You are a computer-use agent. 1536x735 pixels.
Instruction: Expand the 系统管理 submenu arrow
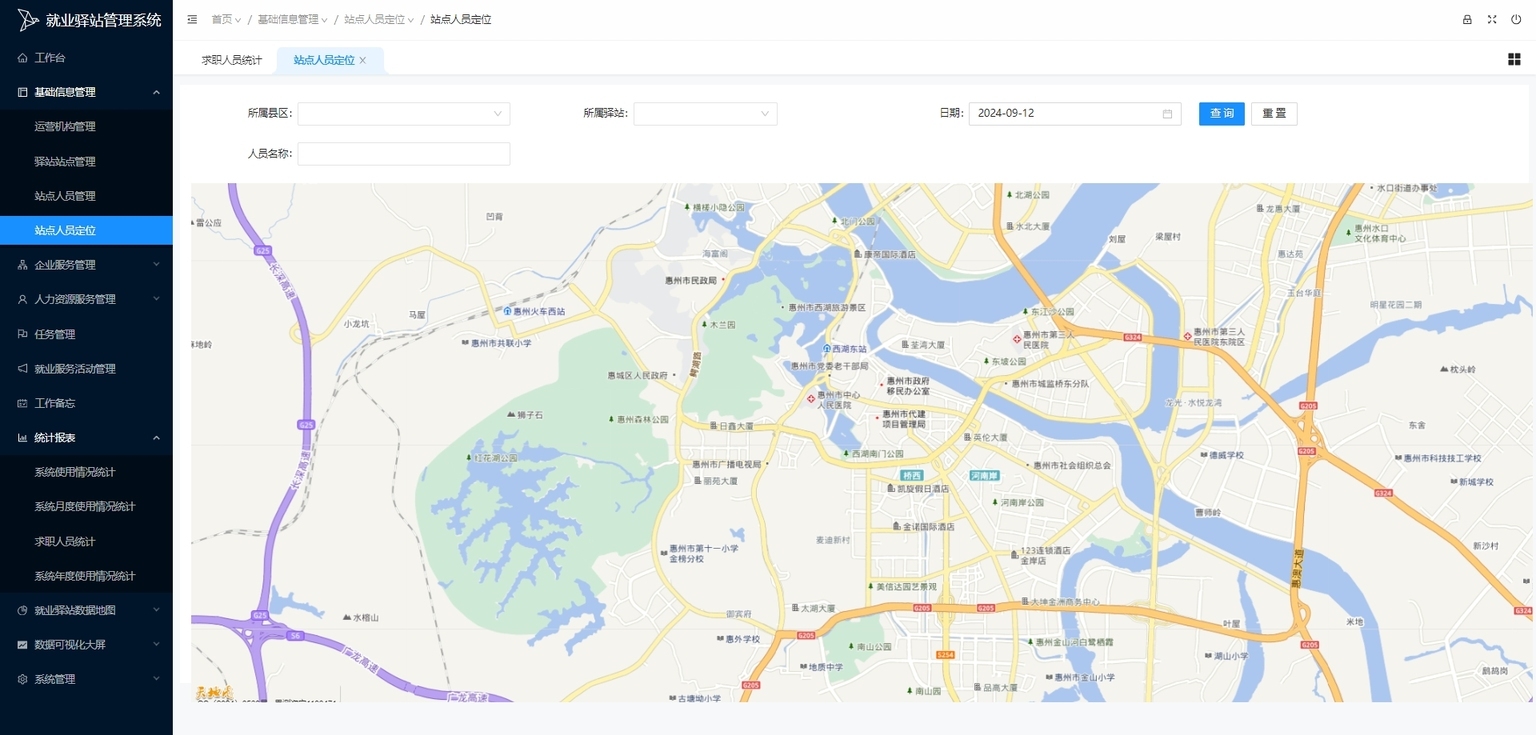156,679
